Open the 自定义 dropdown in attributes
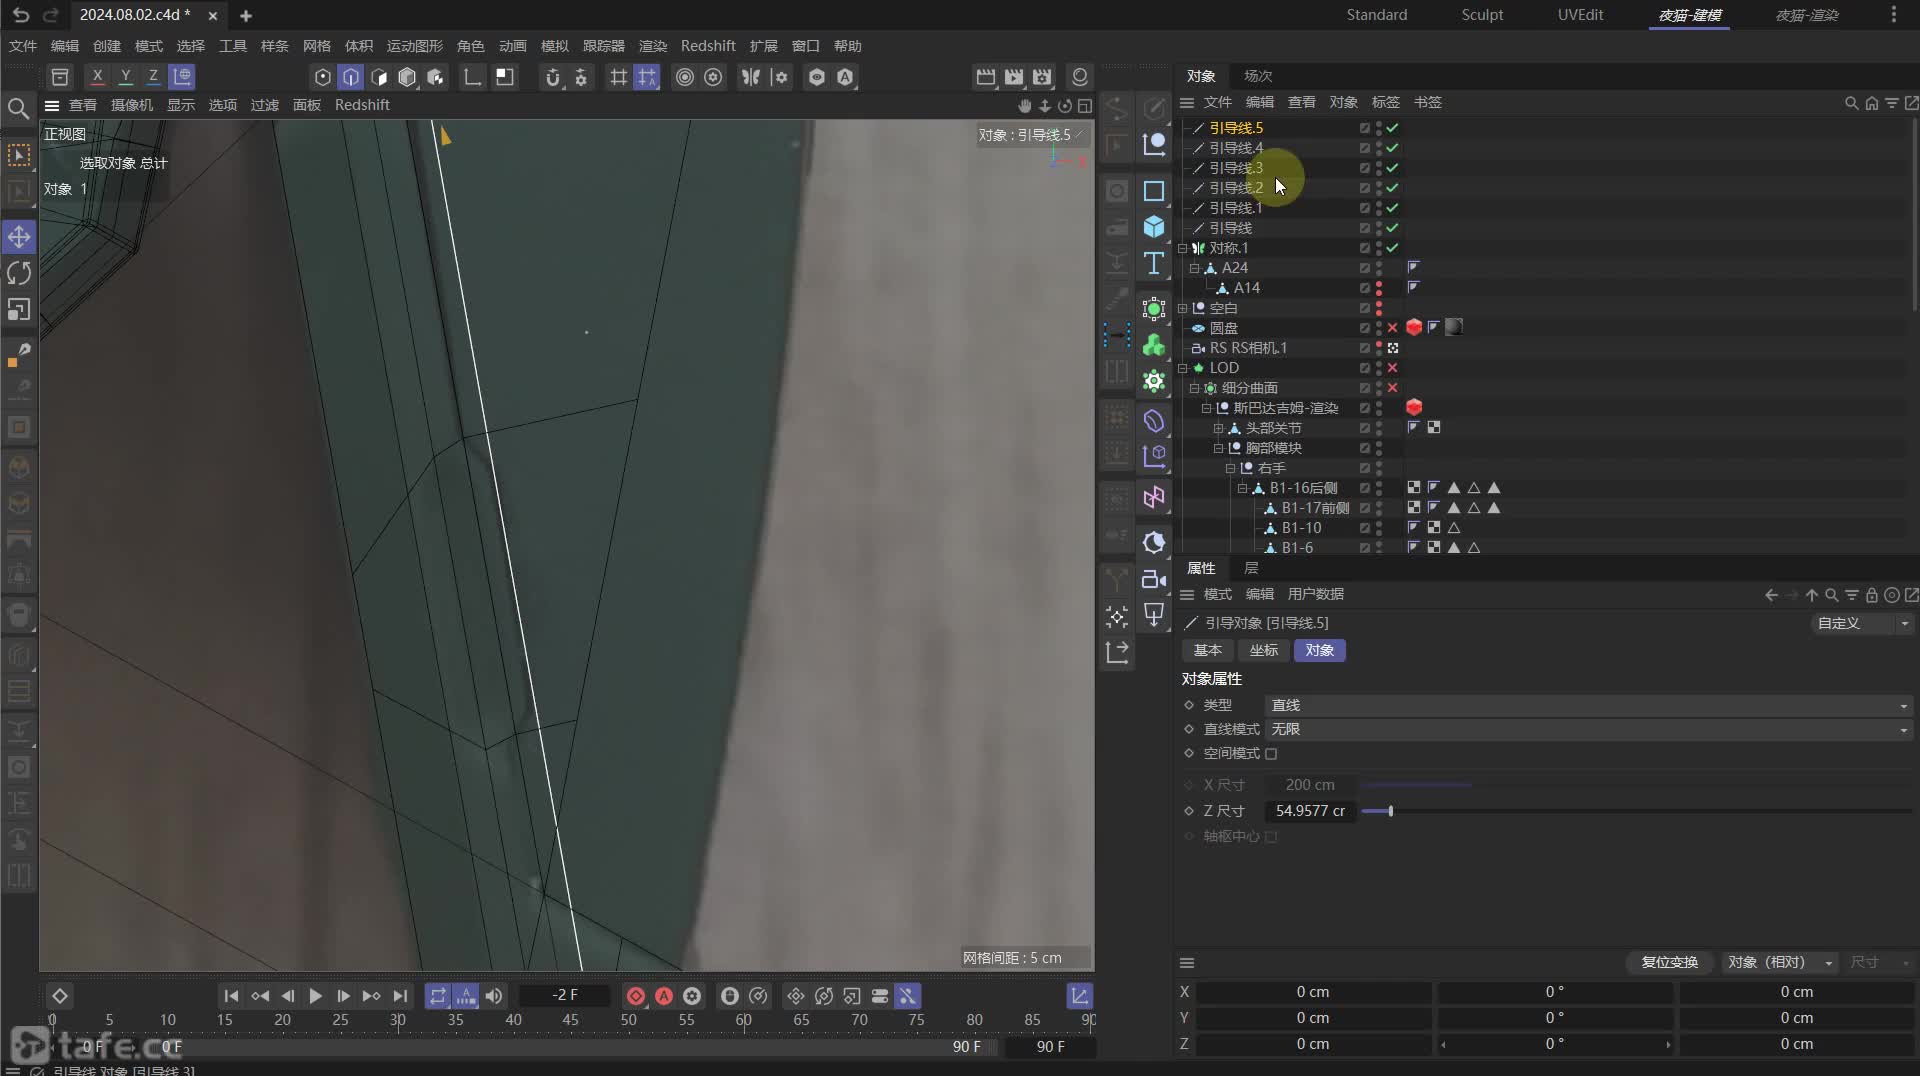Screen dimensions: 1920x1076 coord(1861,623)
